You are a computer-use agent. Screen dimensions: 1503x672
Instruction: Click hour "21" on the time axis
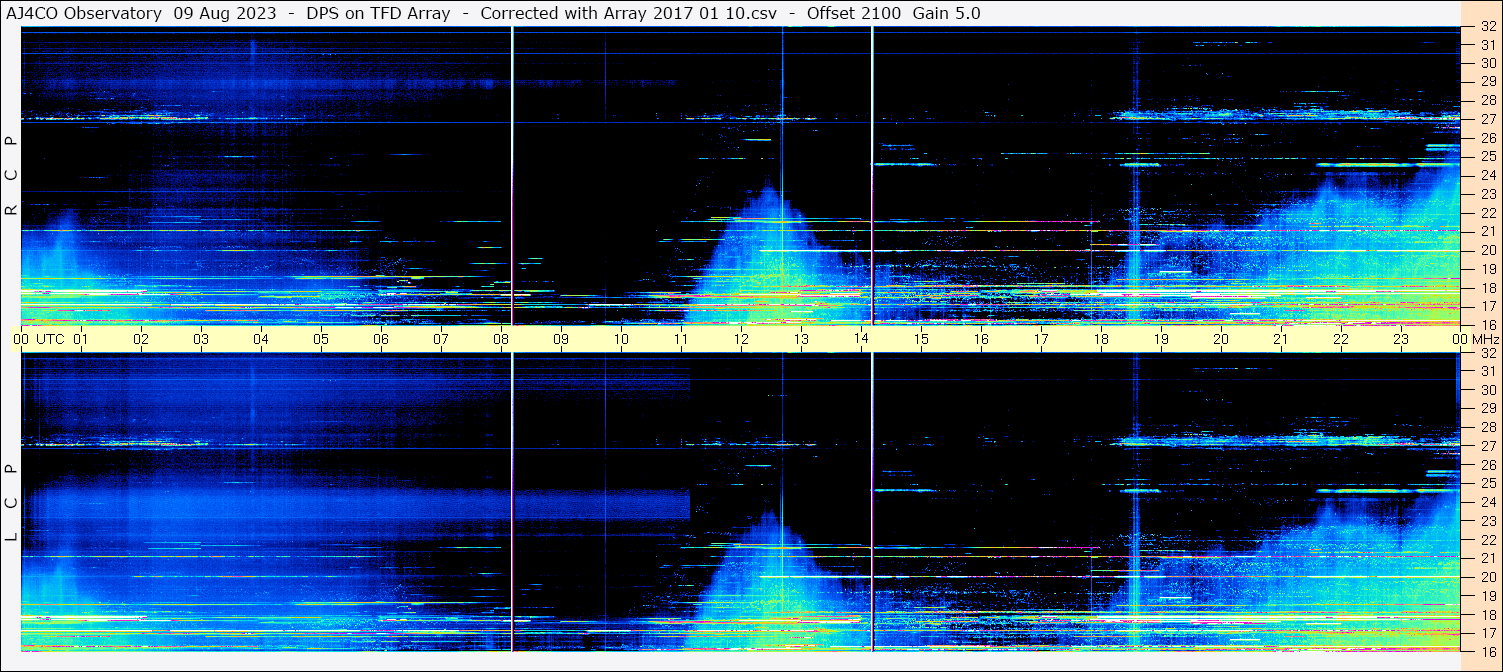[1281, 339]
